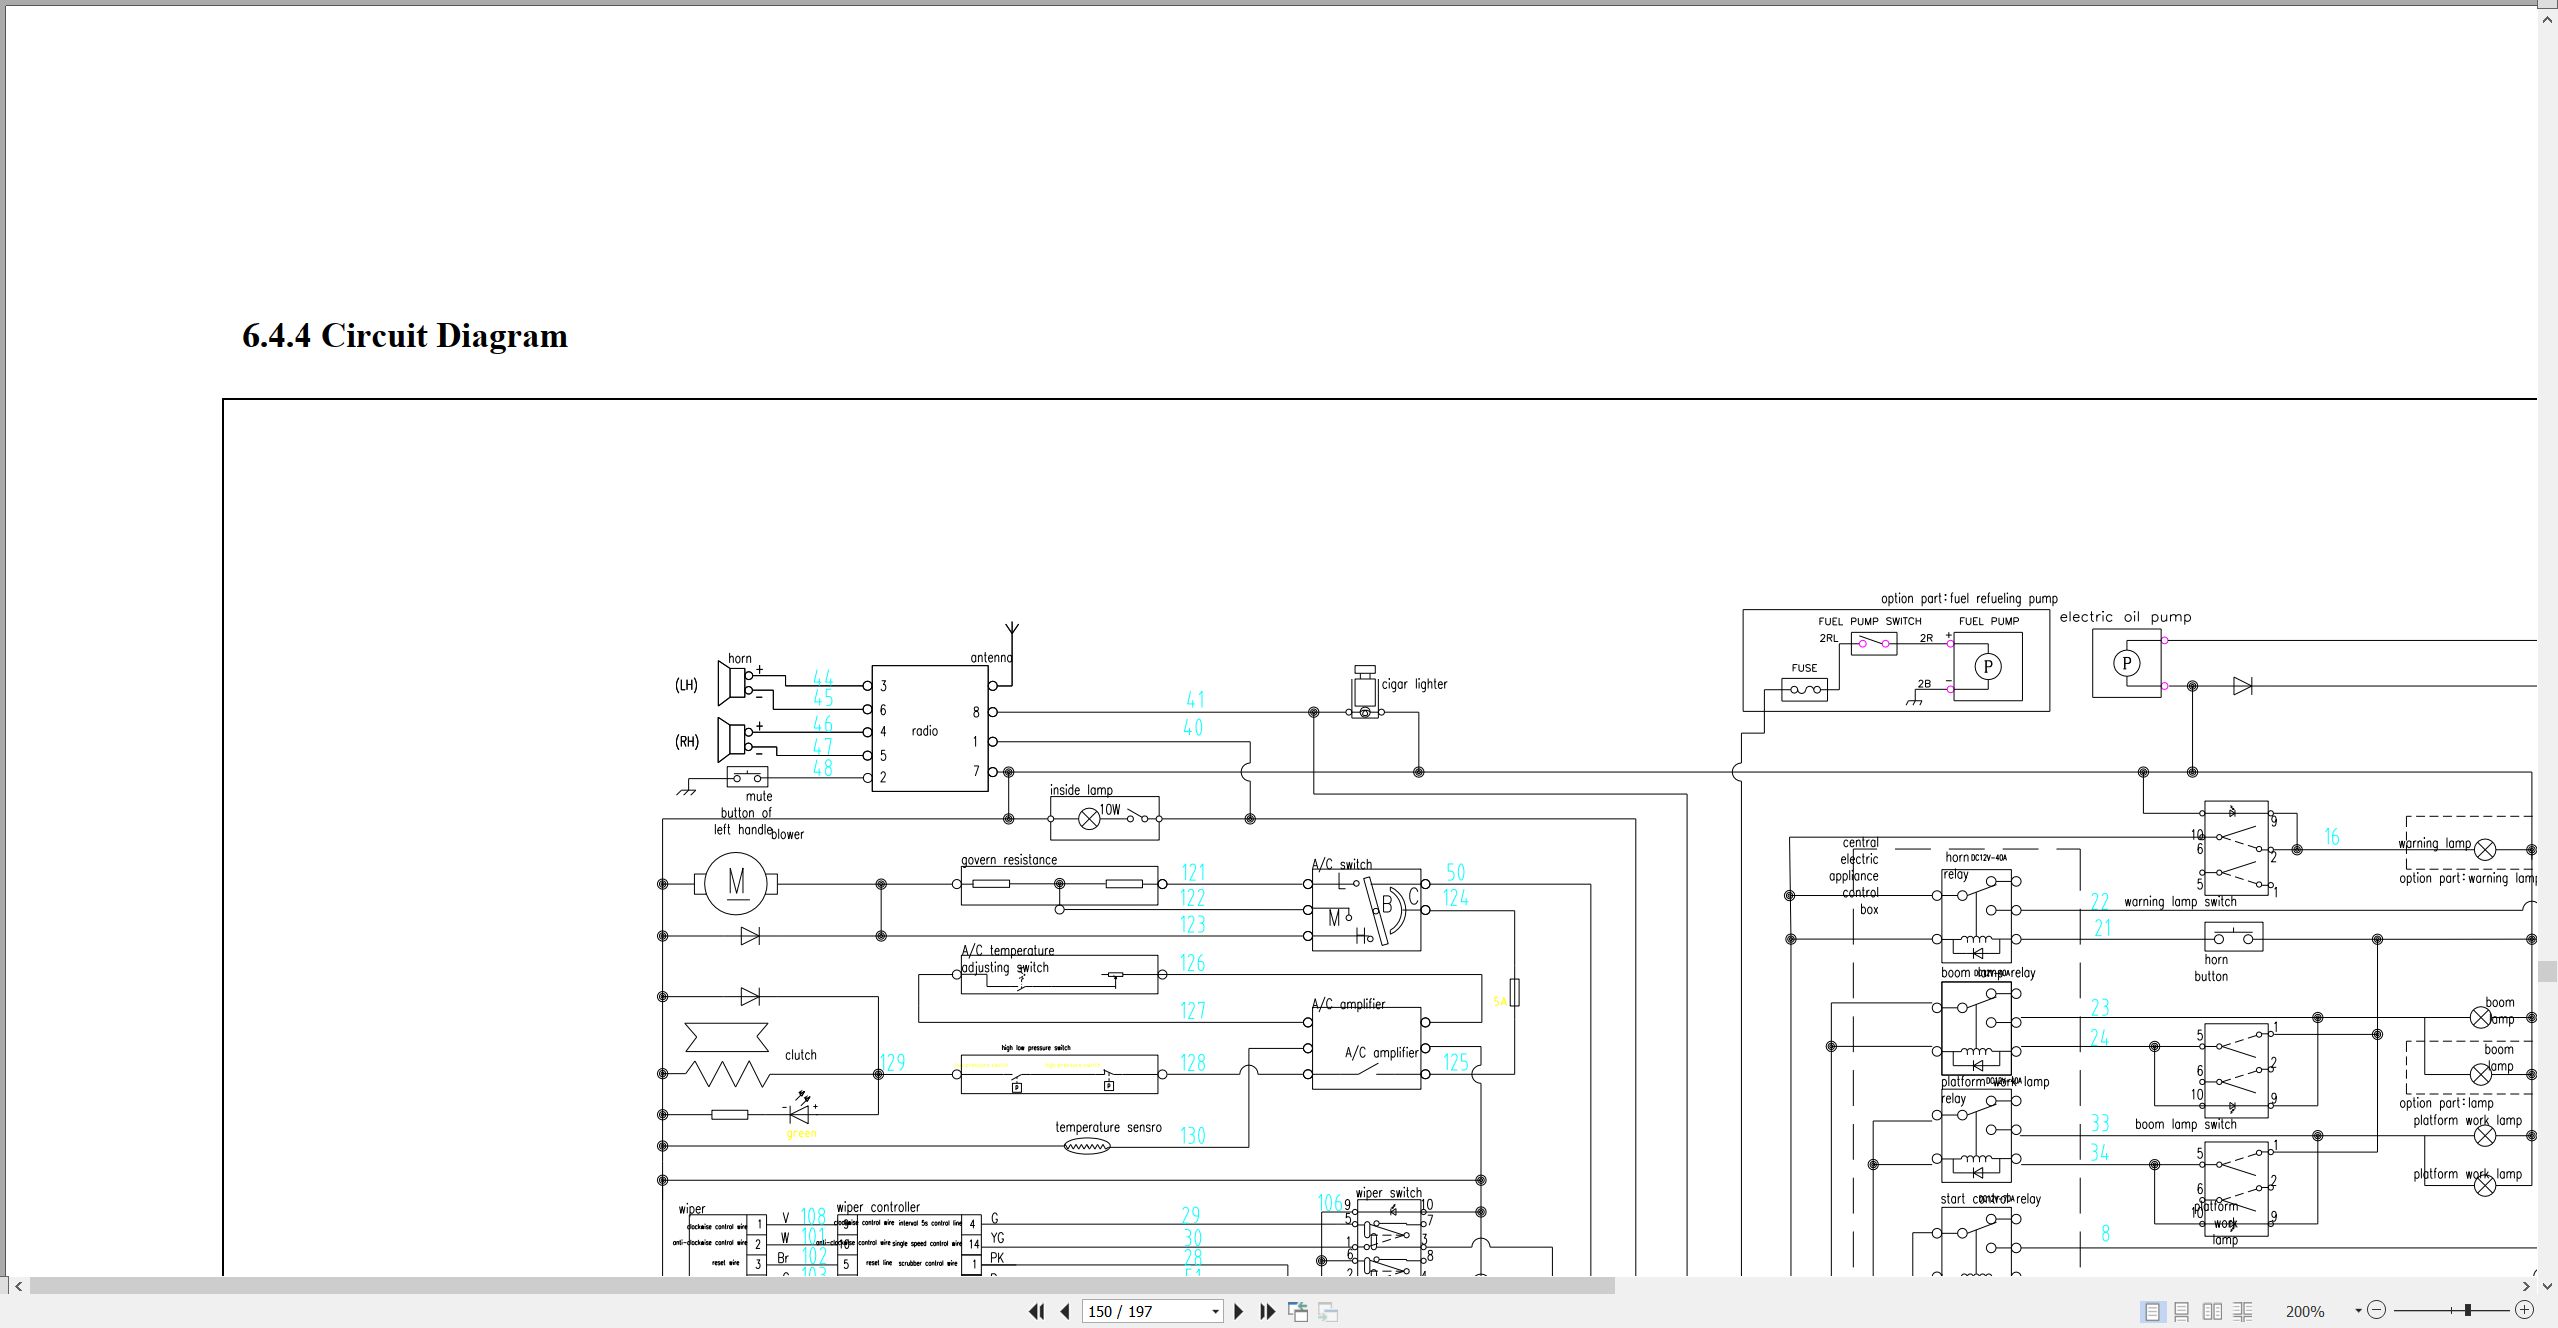The height and width of the screenshot is (1328, 2558).
Task: Click the horizontal scrollbar thumb
Action: [822, 1286]
